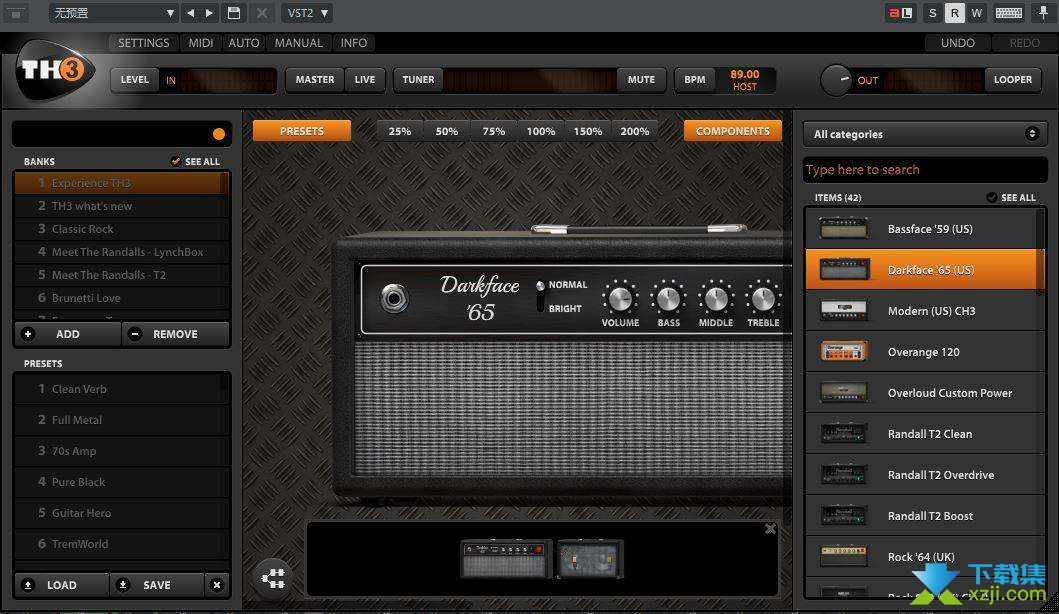Switch to the COMPONENTS tab

click(733, 131)
